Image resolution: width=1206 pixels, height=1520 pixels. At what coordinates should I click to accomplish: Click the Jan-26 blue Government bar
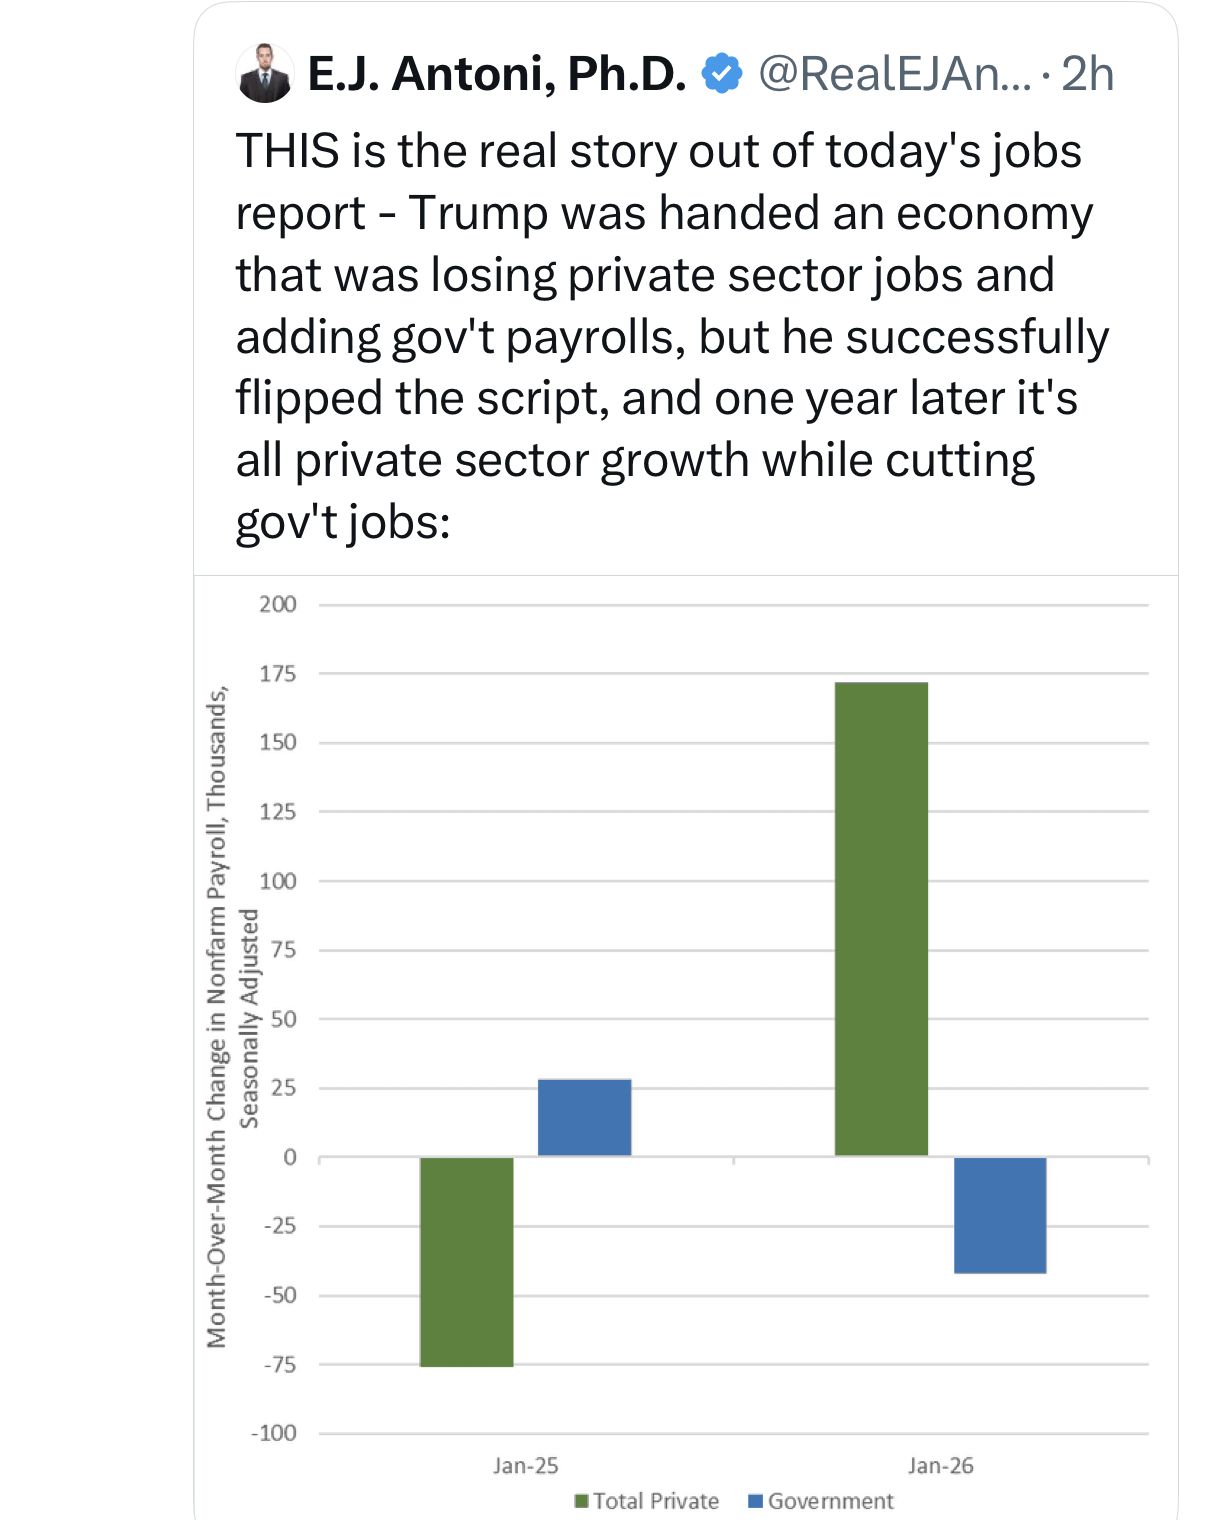click(x=1000, y=1215)
